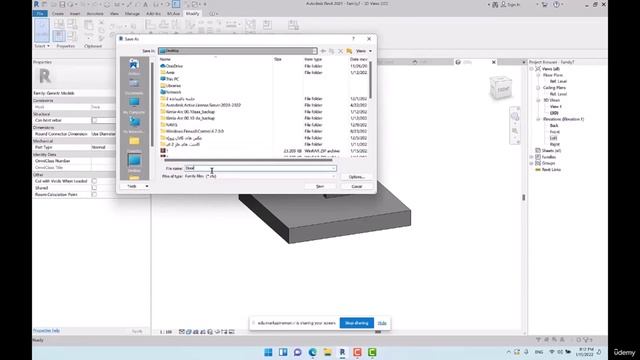Expand the Groups node in Project Browser
Image resolution: width=640 pixels, height=360 pixels.
pyautogui.click(x=532, y=163)
